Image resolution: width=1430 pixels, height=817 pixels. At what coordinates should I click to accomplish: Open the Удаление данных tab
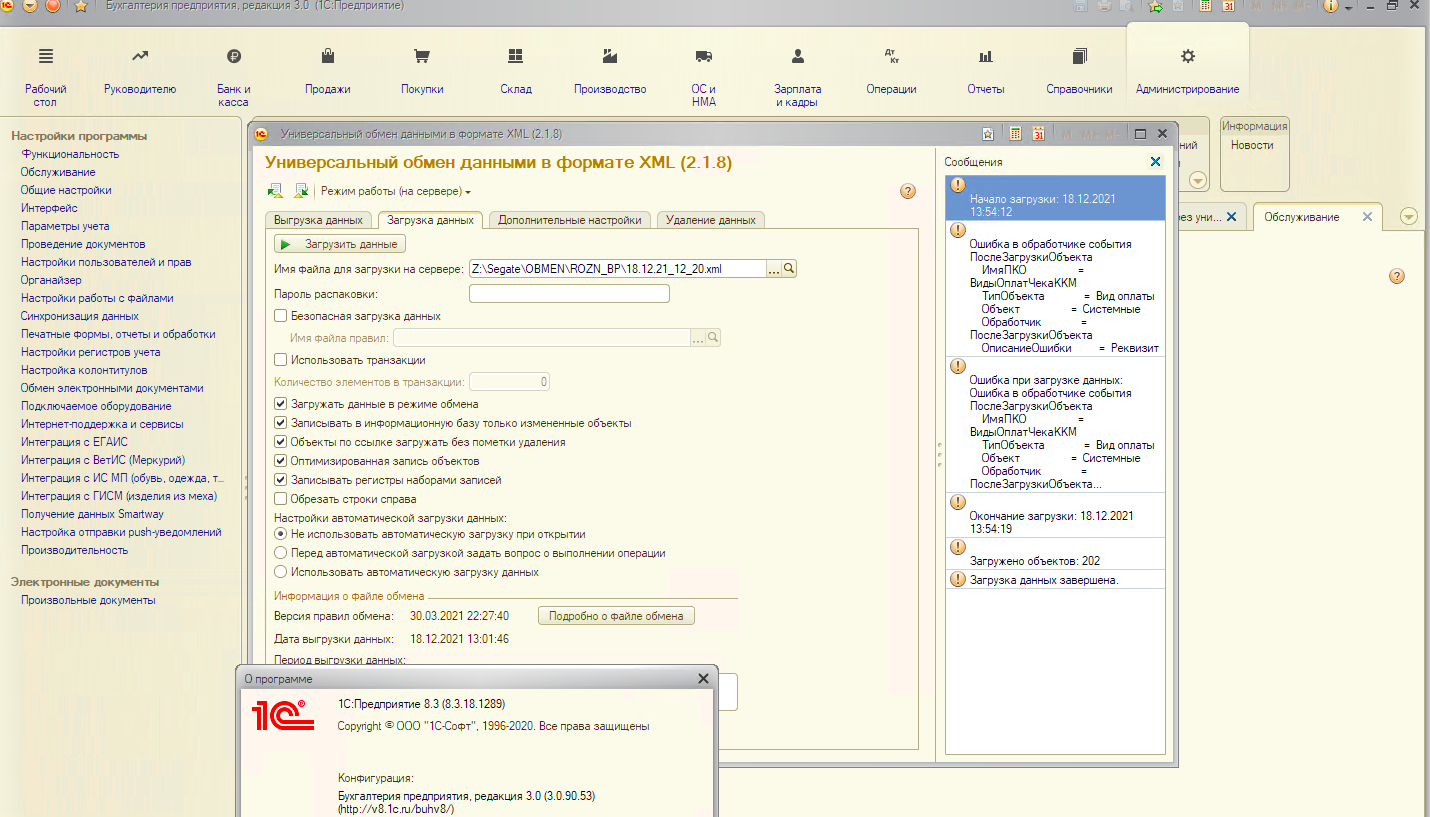(x=711, y=220)
